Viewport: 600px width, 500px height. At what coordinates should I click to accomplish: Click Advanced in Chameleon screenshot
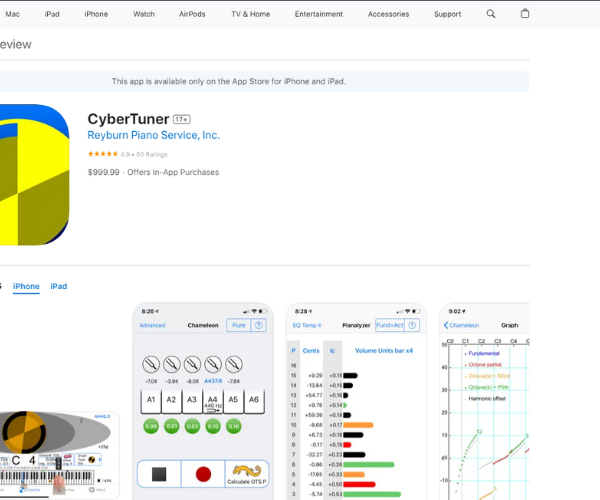[152, 325]
